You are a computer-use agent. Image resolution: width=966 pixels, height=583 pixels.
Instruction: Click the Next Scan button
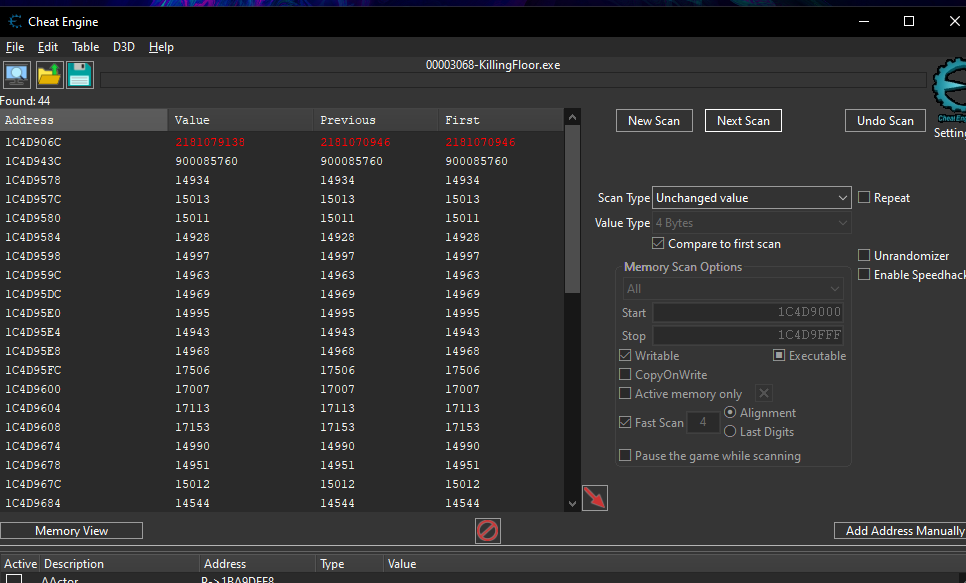[743, 121]
